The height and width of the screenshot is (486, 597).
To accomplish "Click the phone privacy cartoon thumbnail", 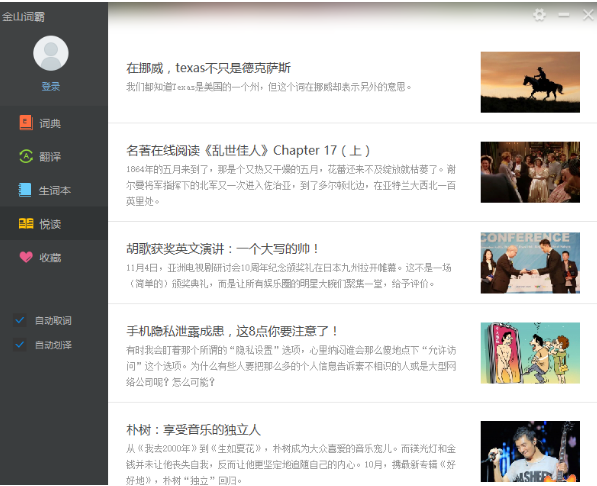I will pyautogui.click(x=530, y=353).
